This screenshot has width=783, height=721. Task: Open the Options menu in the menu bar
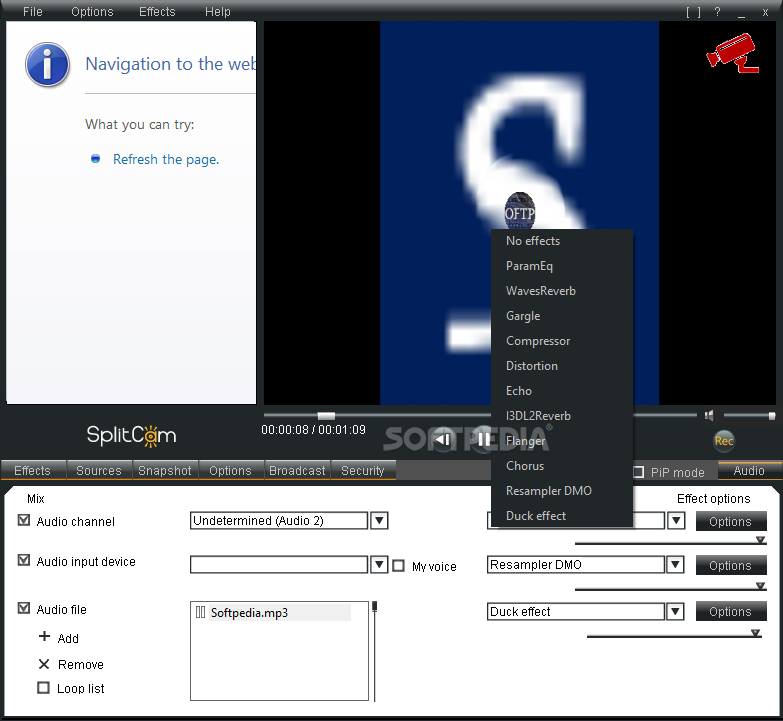tap(92, 11)
